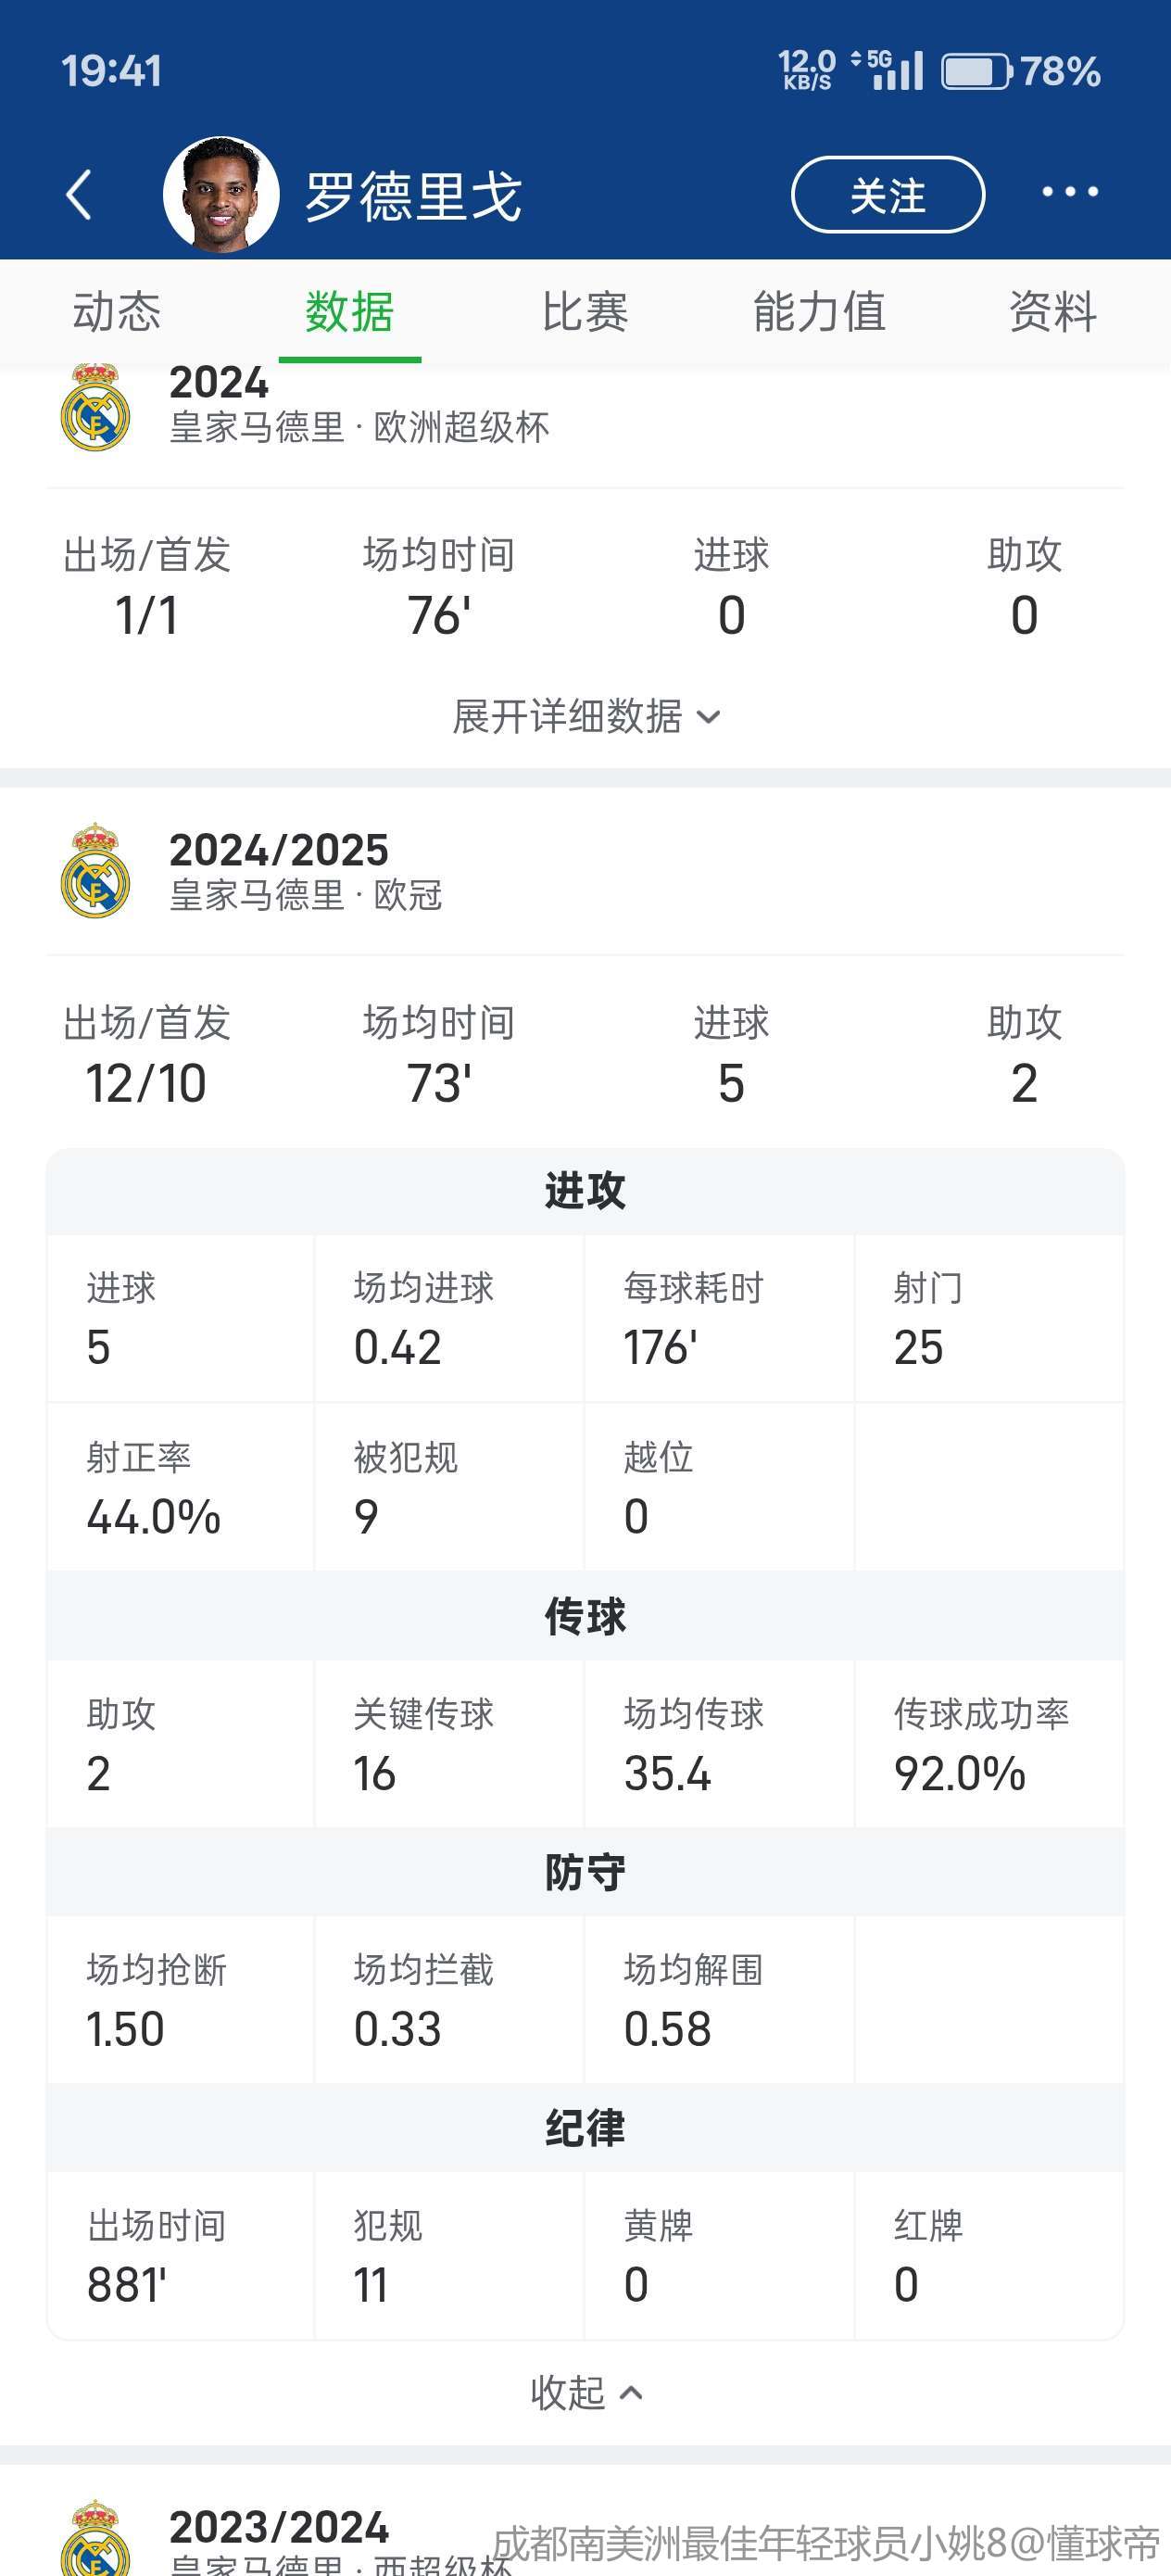Tap the 射门 25 stat cell
The height and width of the screenshot is (2576, 1171).
pyautogui.click(x=988, y=1318)
